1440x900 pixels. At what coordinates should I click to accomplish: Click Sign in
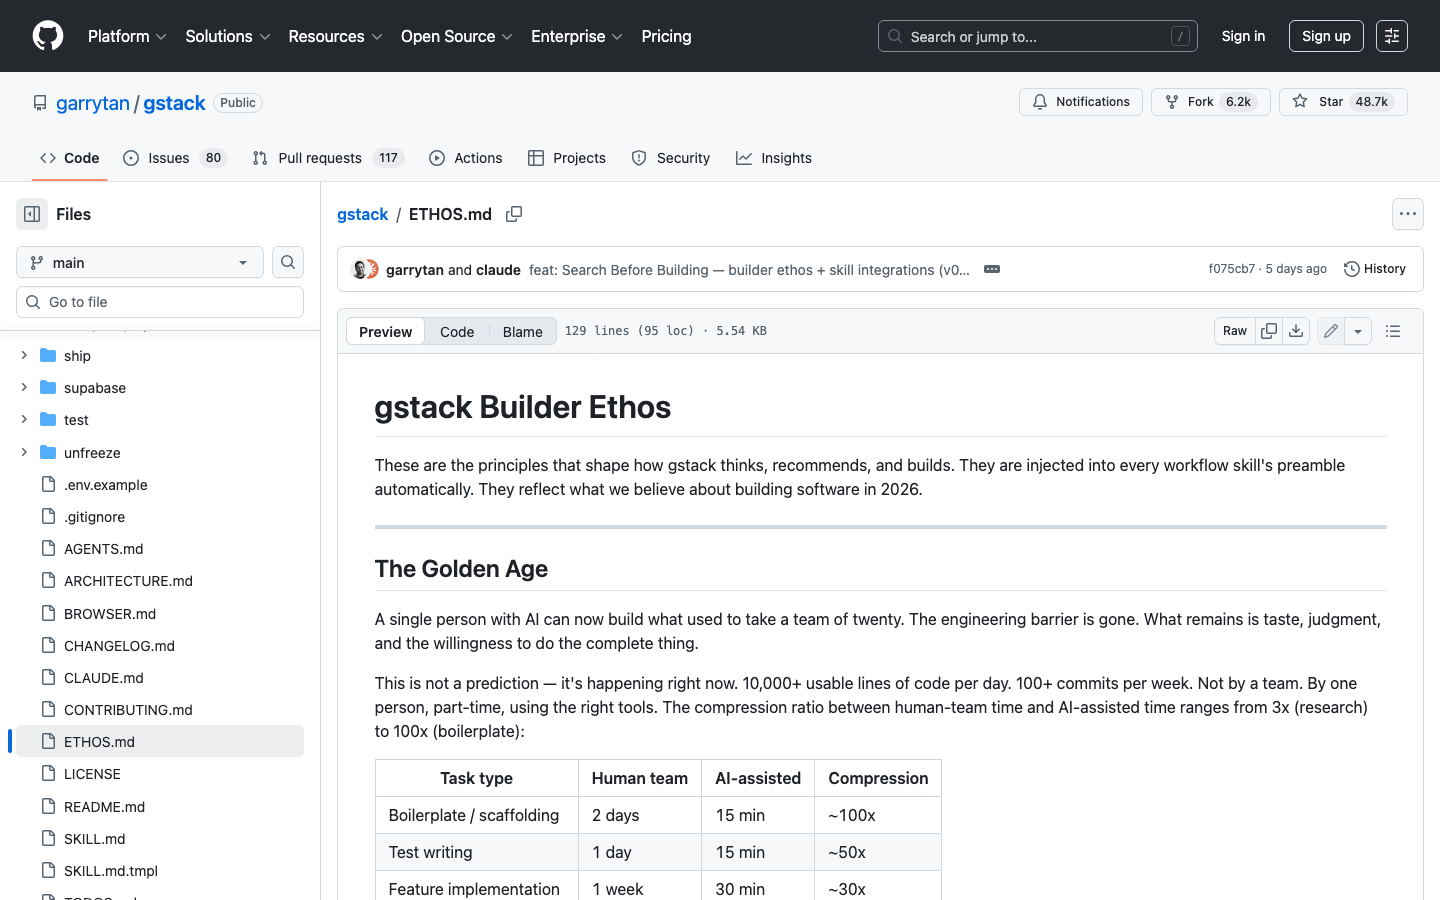coord(1243,36)
